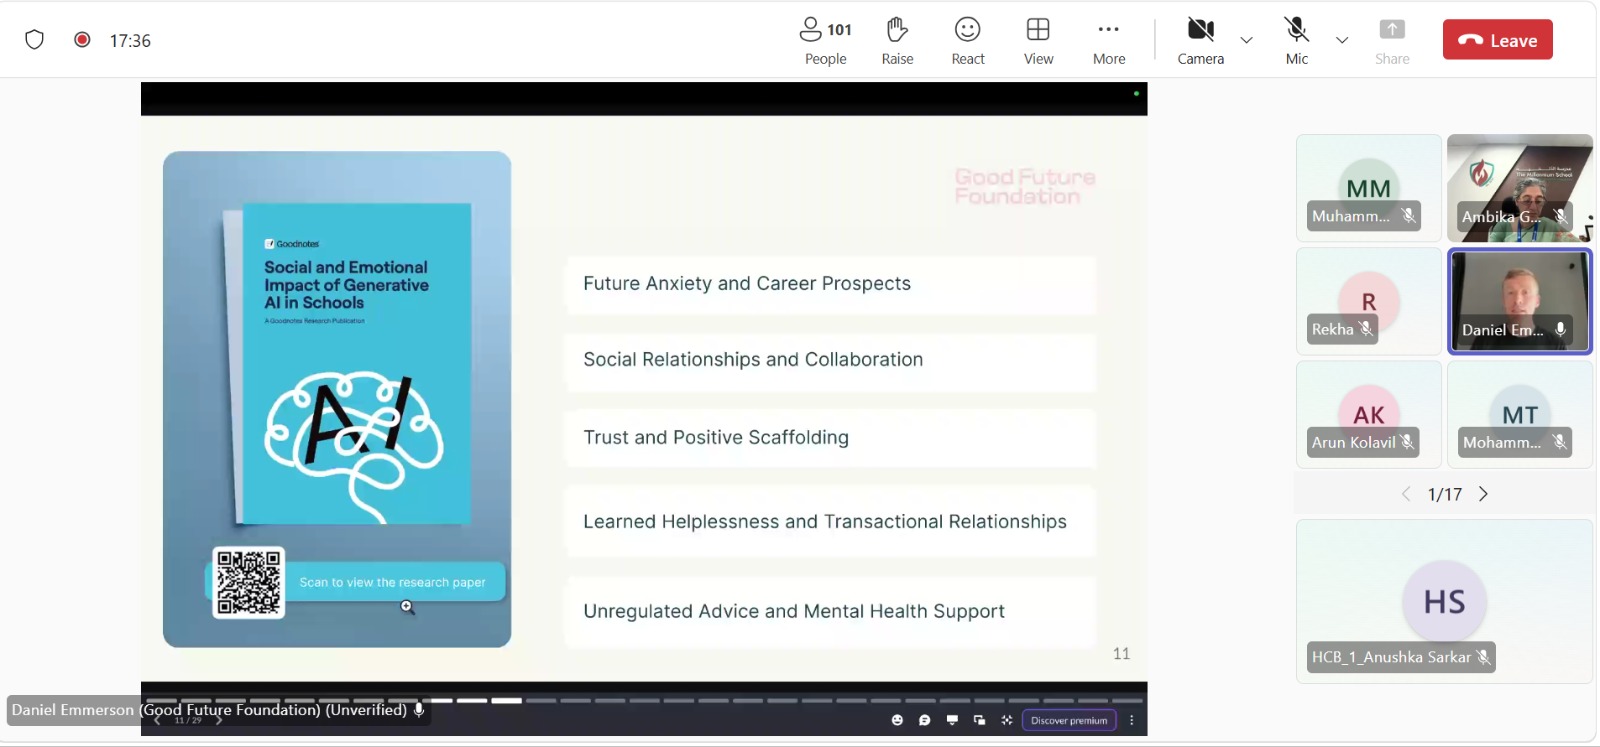
Task: Click the comment bubble icon in presentation bar
Action: click(924, 720)
